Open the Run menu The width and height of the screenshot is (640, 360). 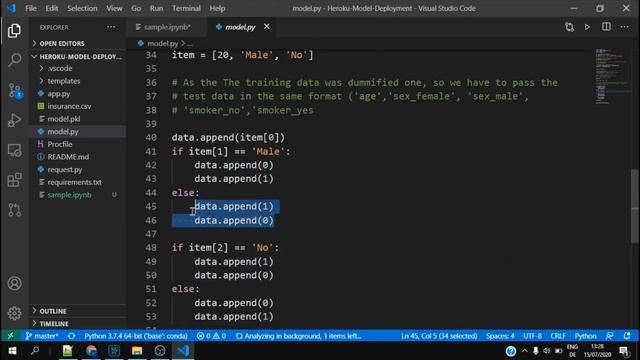[156, 8]
